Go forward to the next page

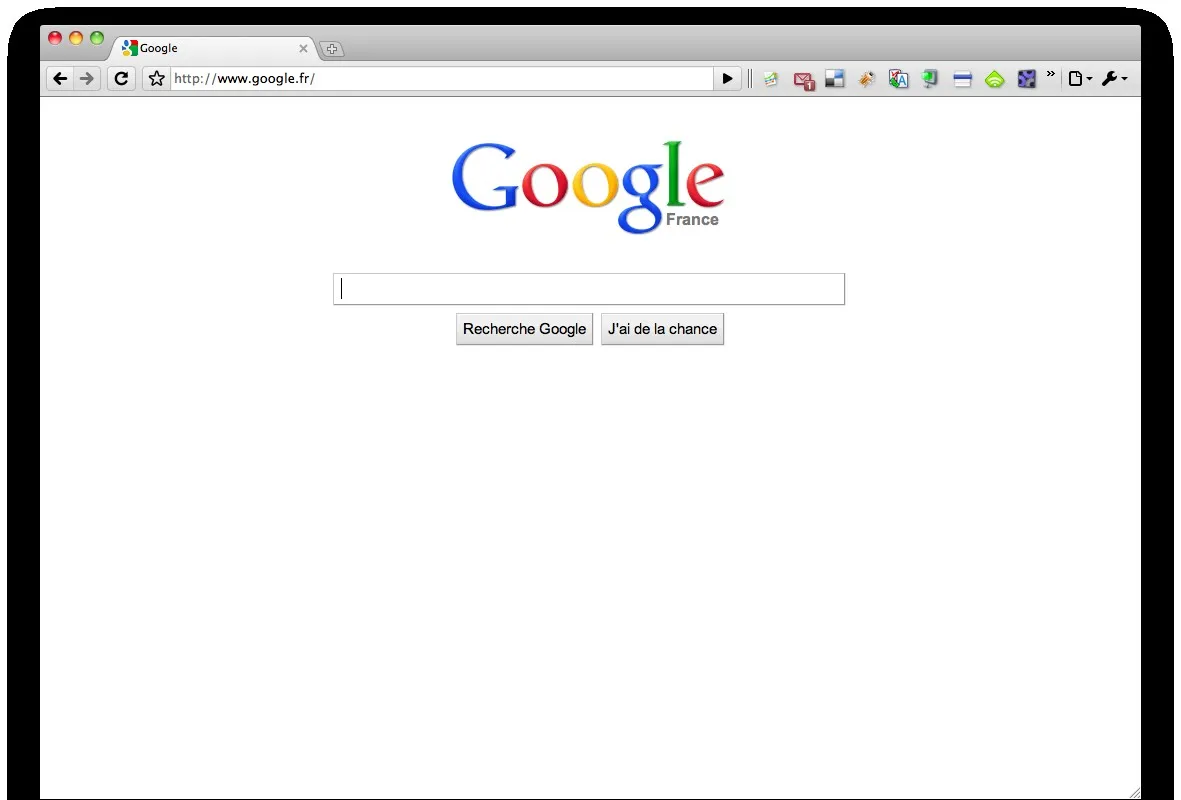[87, 78]
